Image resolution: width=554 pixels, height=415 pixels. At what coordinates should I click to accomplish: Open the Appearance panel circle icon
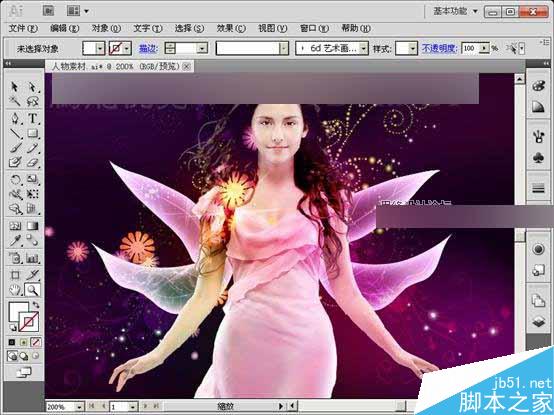(538, 249)
